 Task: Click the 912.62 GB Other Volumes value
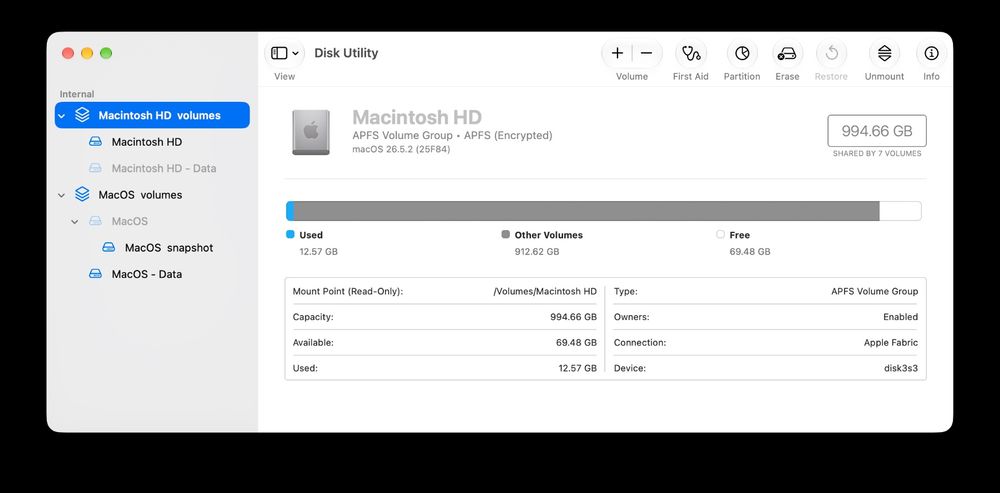(537, 252)
